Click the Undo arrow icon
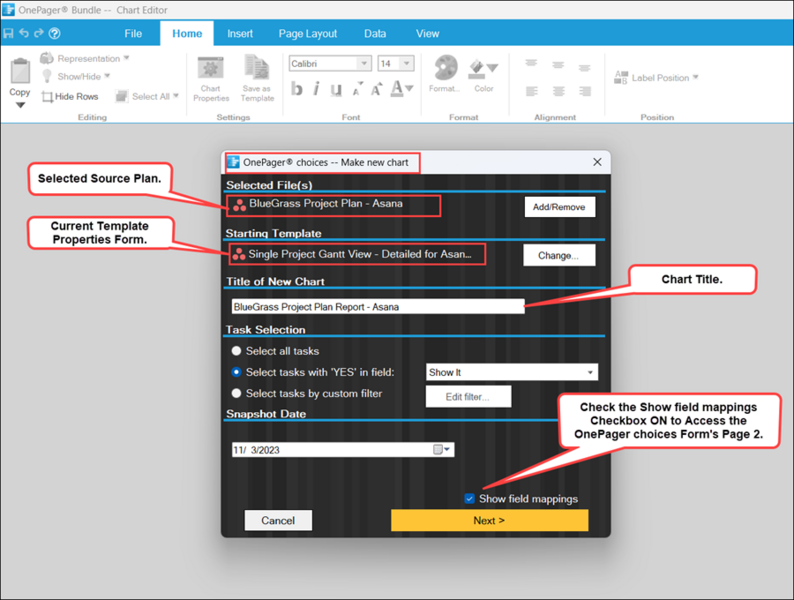This screenshot has height=600, width=794. [x=24, y=33]
